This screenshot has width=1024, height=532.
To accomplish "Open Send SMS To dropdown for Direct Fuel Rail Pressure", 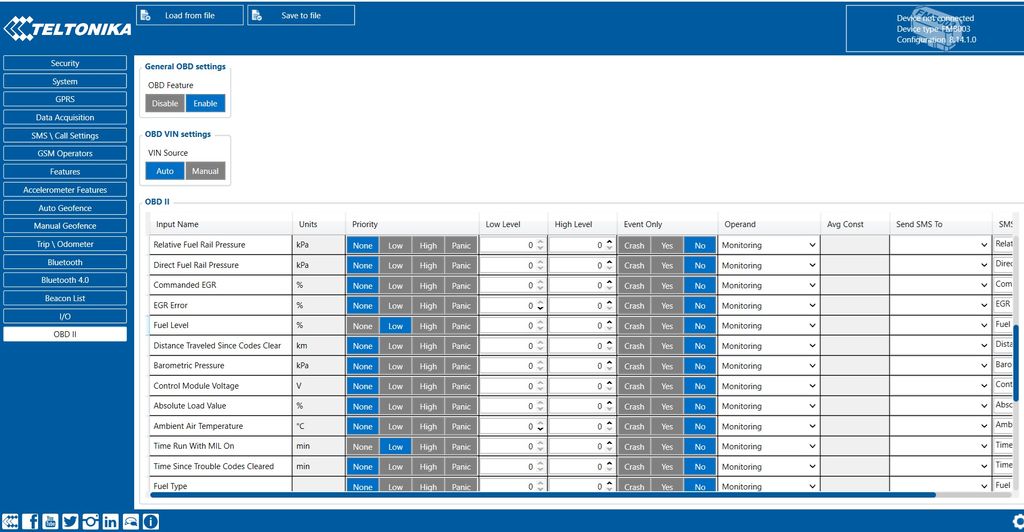I will tap(940, 266).
